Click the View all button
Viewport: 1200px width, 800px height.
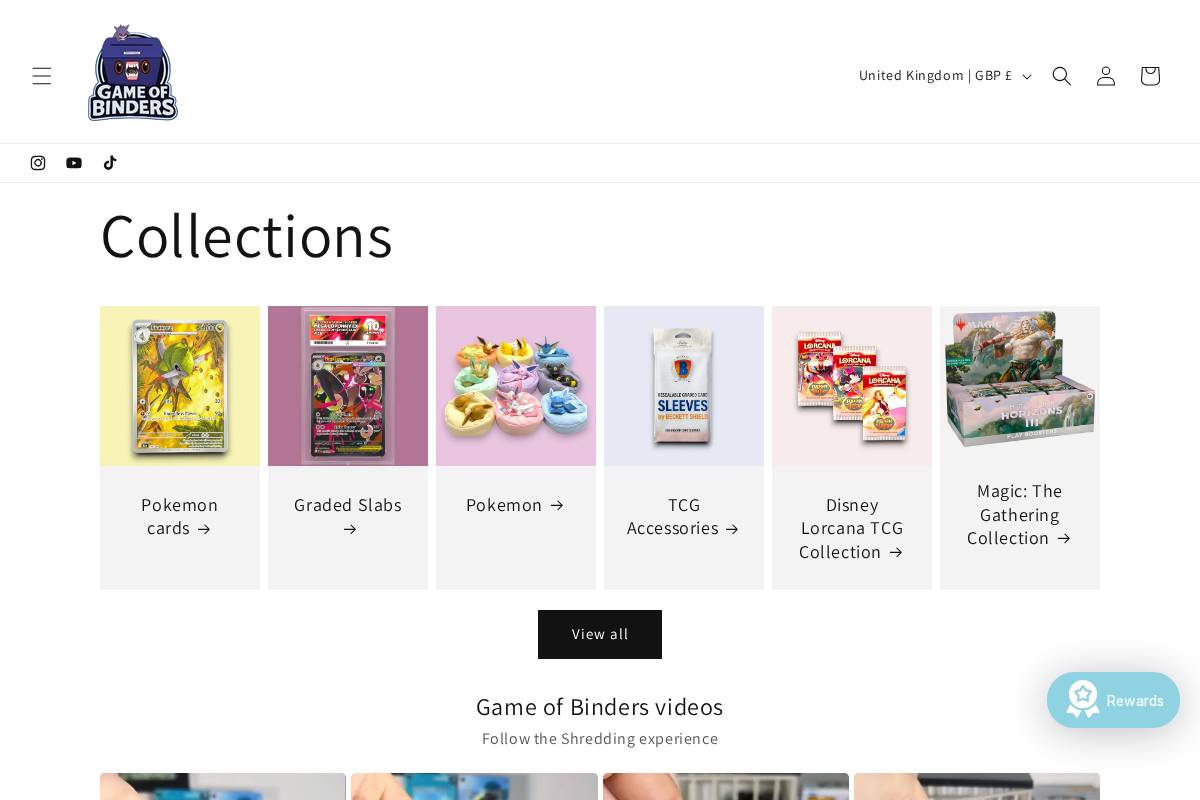[x=599, y=634]
